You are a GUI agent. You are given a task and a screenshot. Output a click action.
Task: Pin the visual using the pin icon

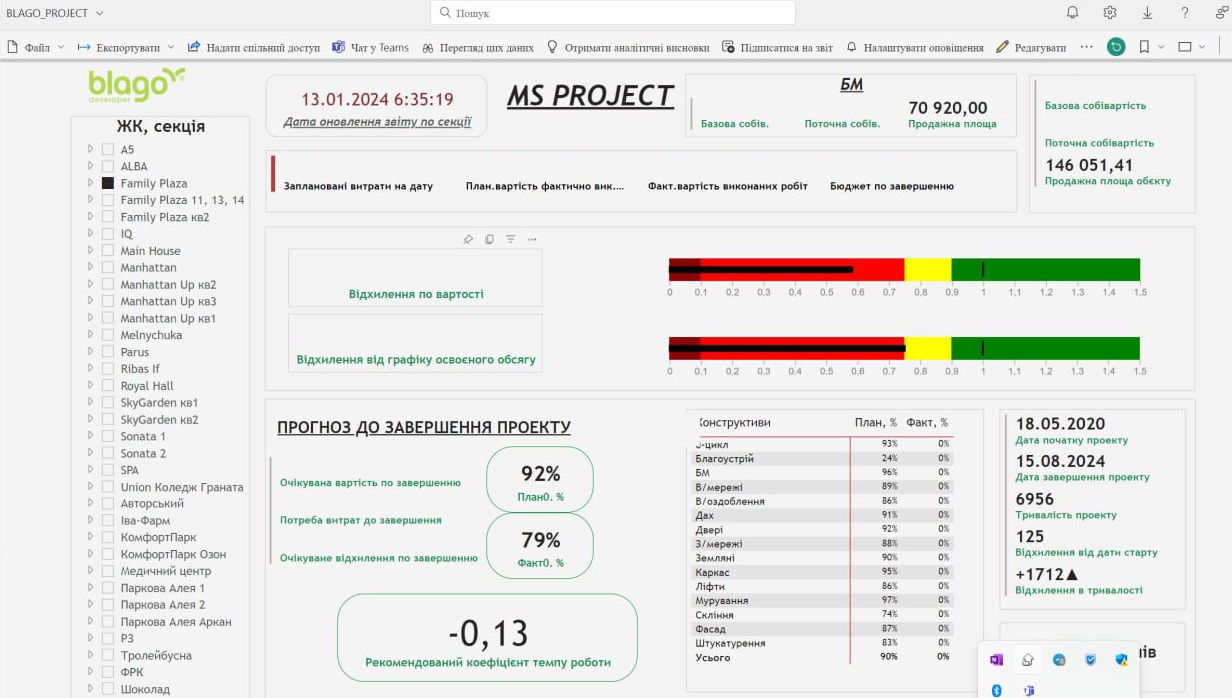467,239
